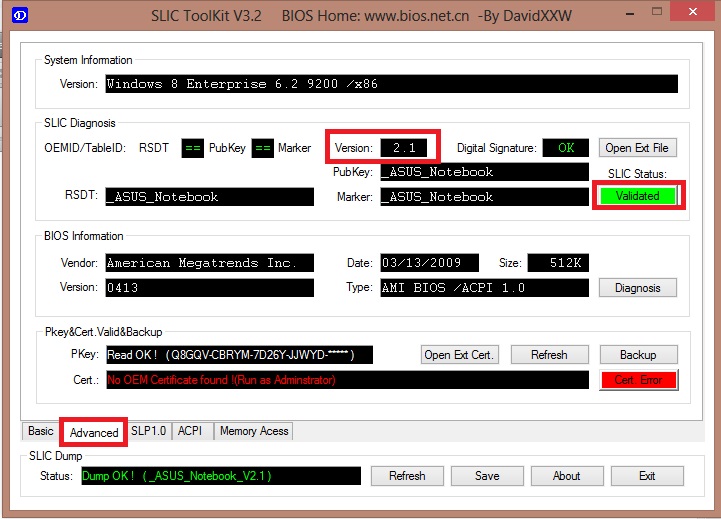Click the Cert. field with red error message
Viewport: 721px width, 519px height.
(x=348, y=380)
